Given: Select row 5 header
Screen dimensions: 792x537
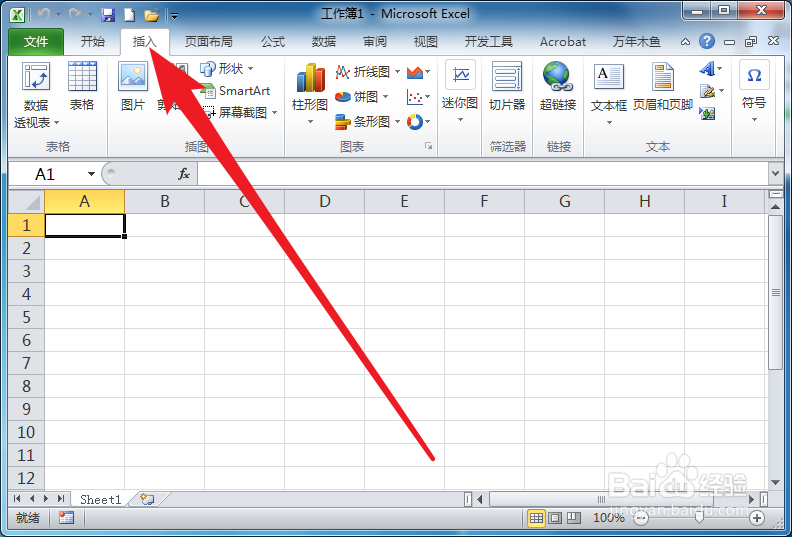Looking at the screenshot, I should pos(26,317).
